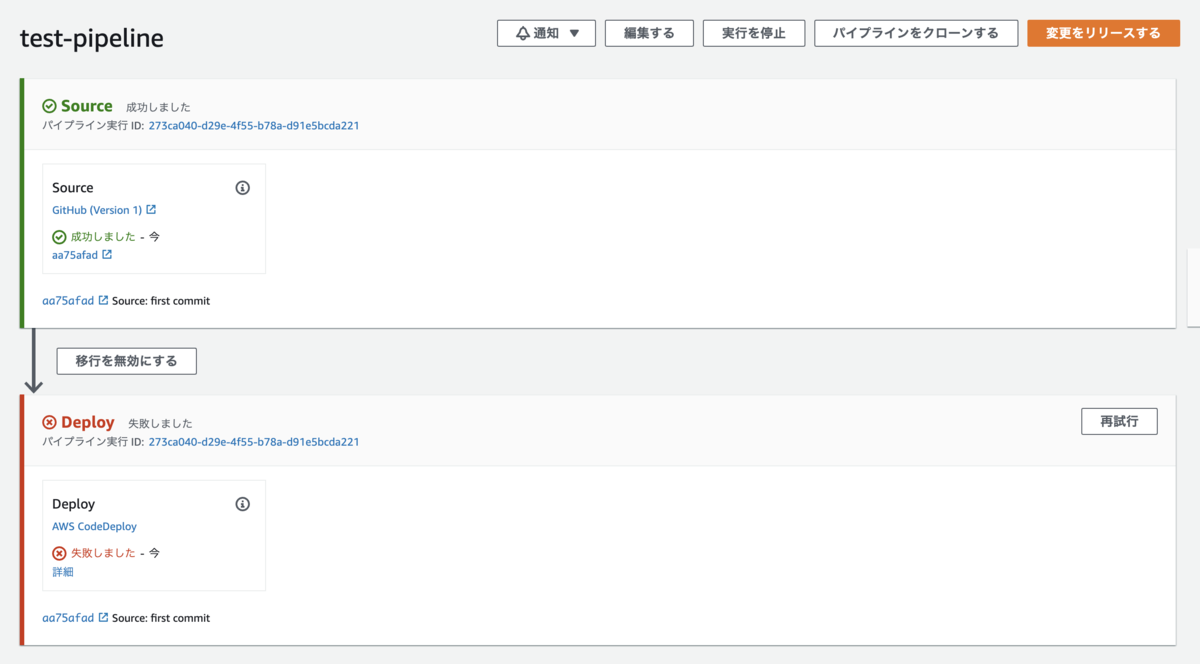1200x664 pixels.
Task: Click the red Deploy stage heading
Action: tap(88, 423)
